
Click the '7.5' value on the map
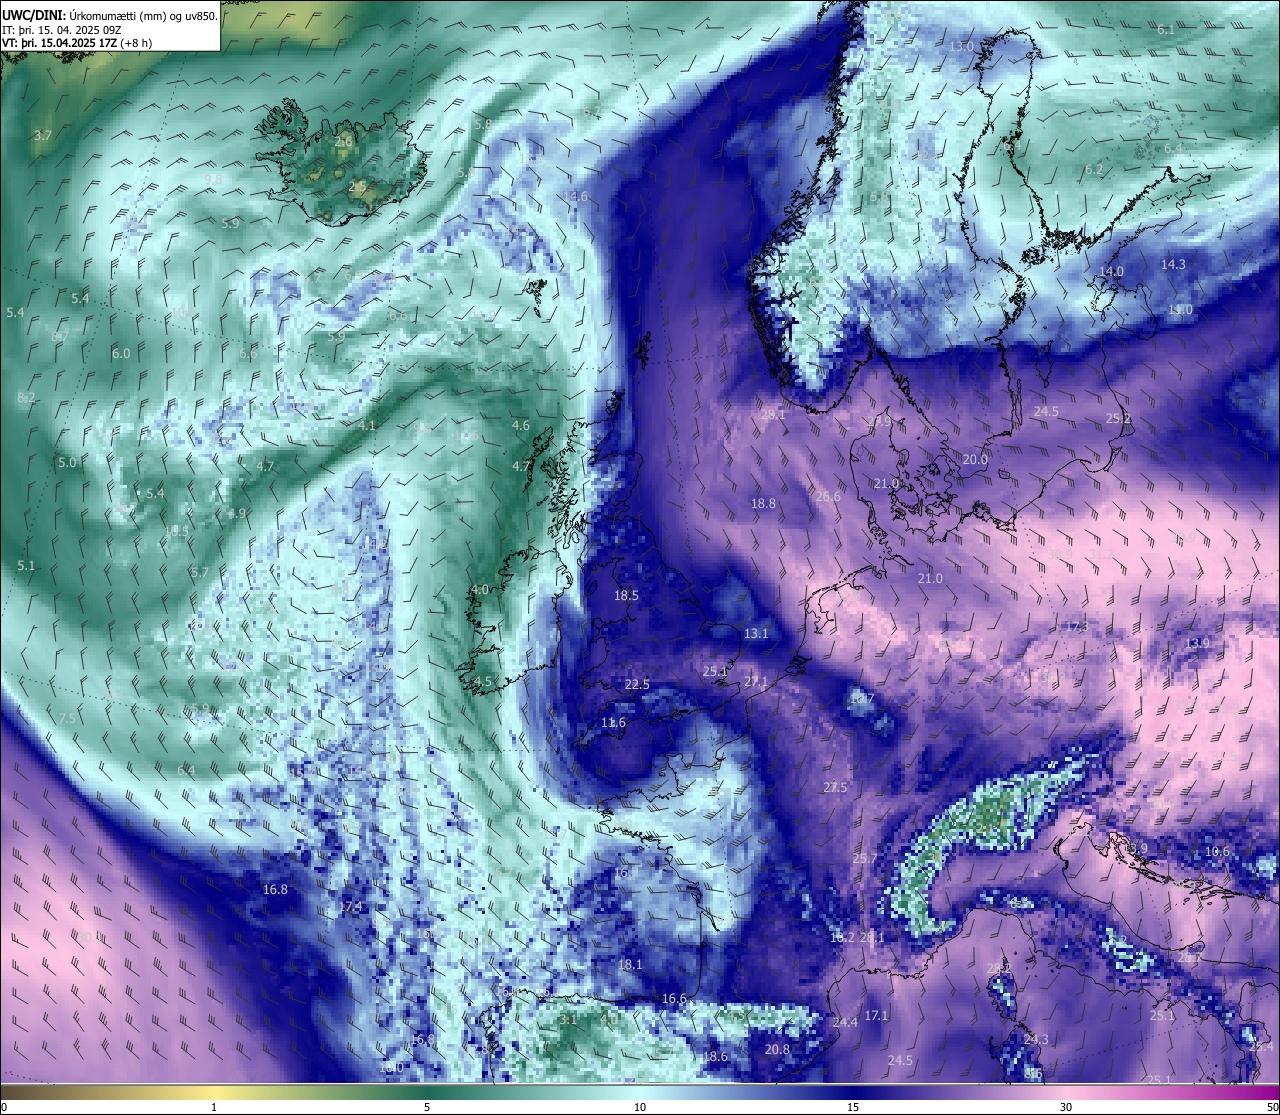(x=67, y=719)
